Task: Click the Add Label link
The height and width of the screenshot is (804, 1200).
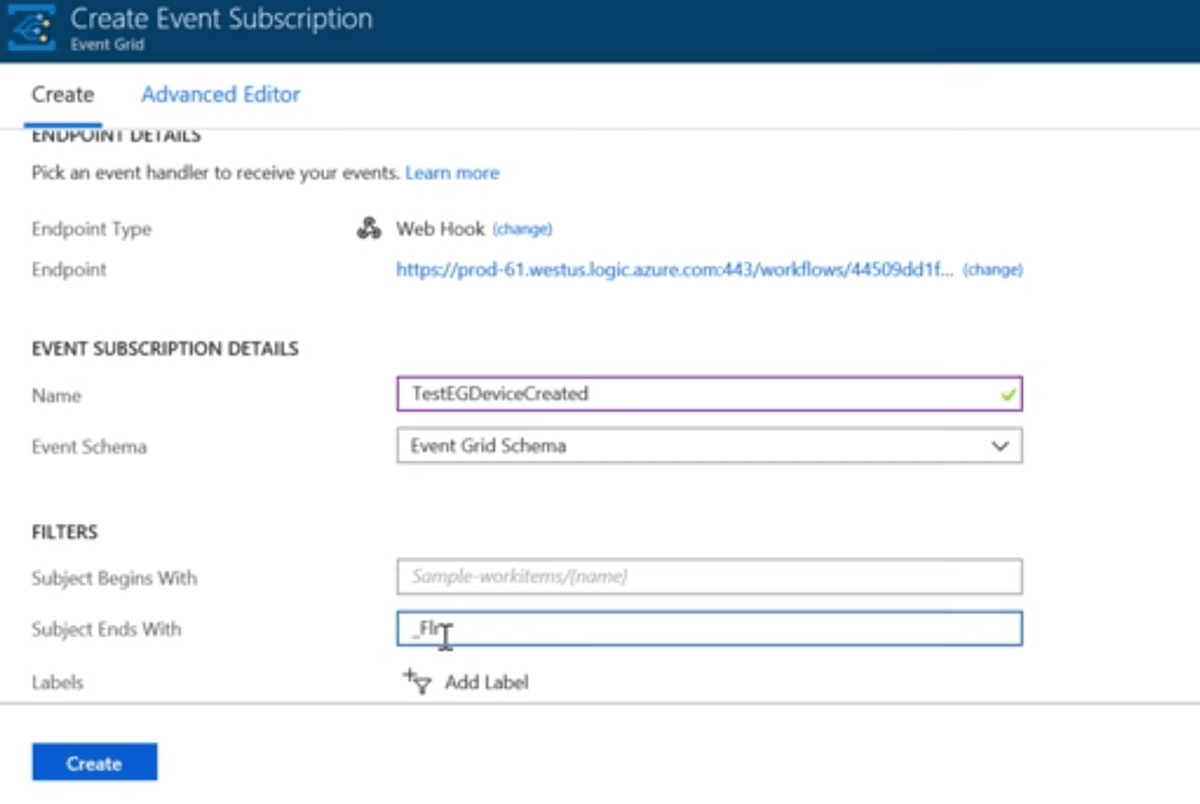Action: (x=487, y=683)
